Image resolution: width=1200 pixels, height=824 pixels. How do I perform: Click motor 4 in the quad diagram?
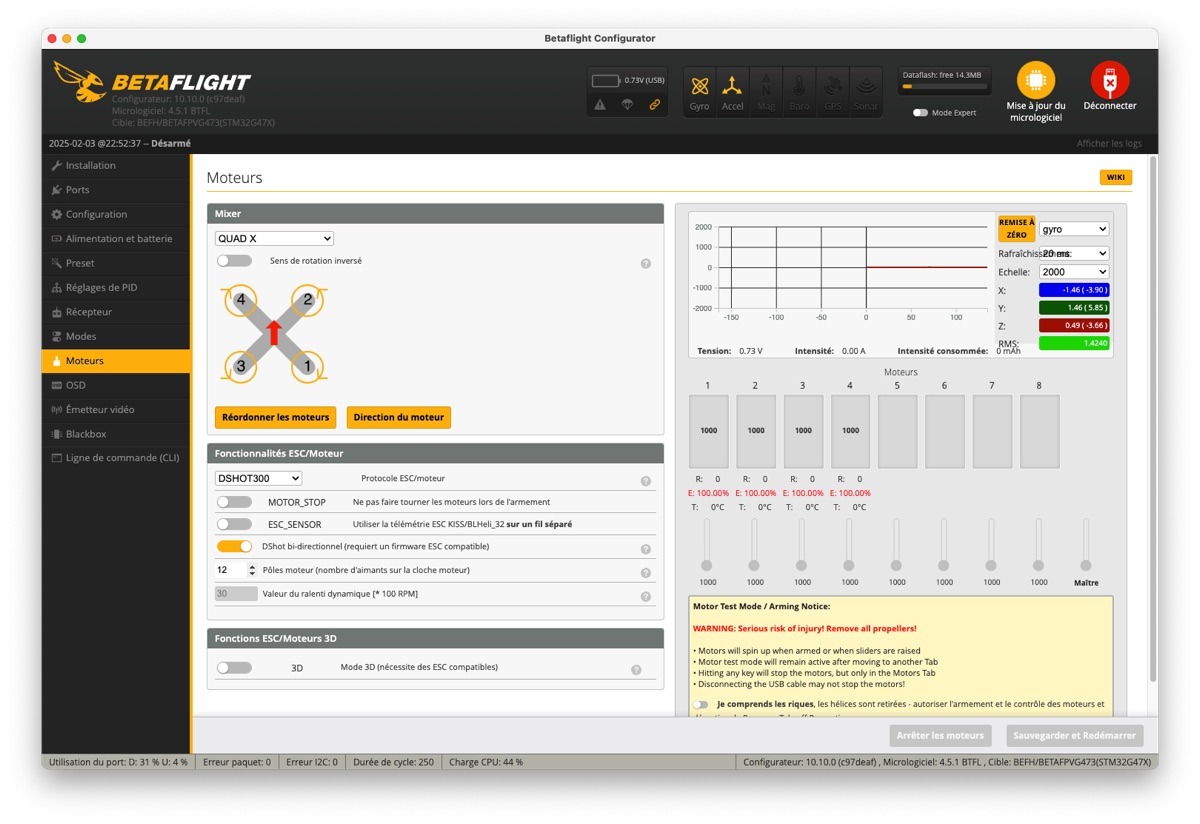pos(240,299)
